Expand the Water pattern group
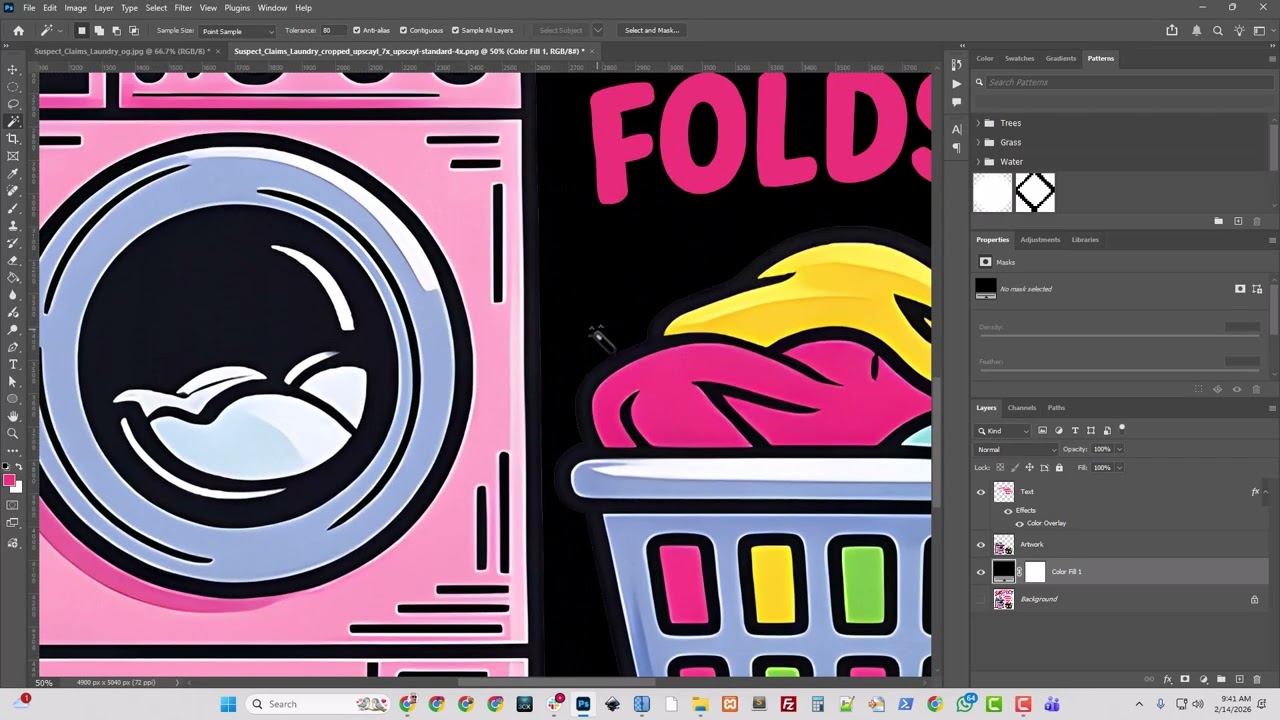Image resolution: width=1280 pixels, height=720 pixels. tap(978, 161)
